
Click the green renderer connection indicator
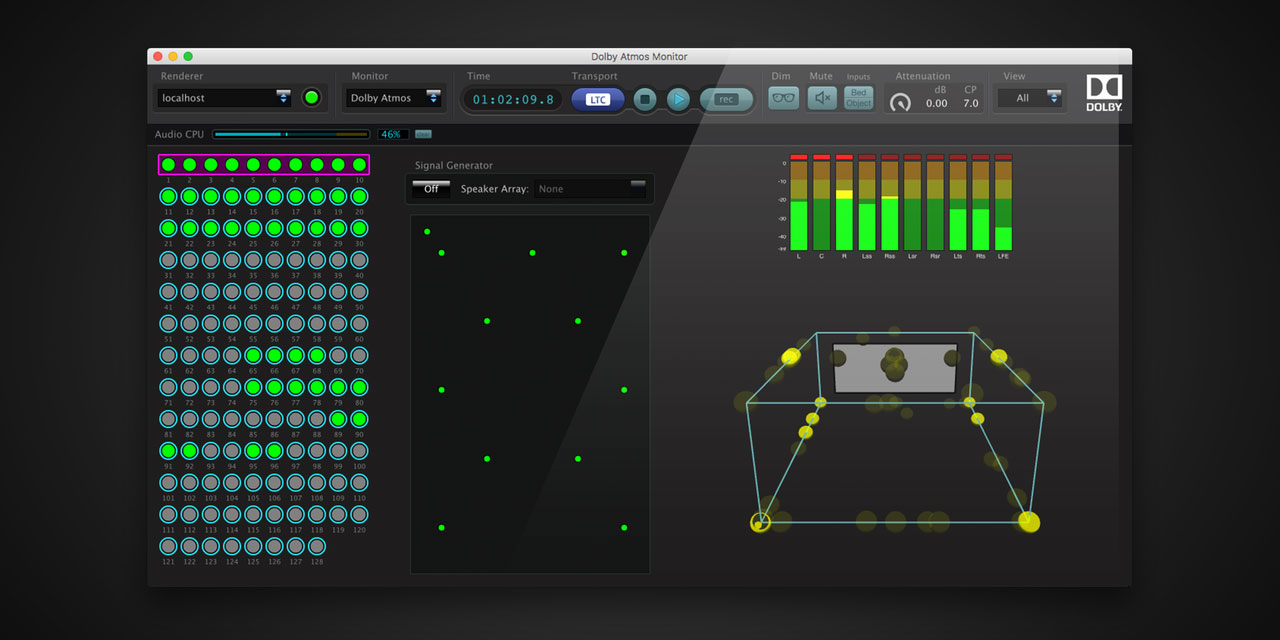point(312,98)
